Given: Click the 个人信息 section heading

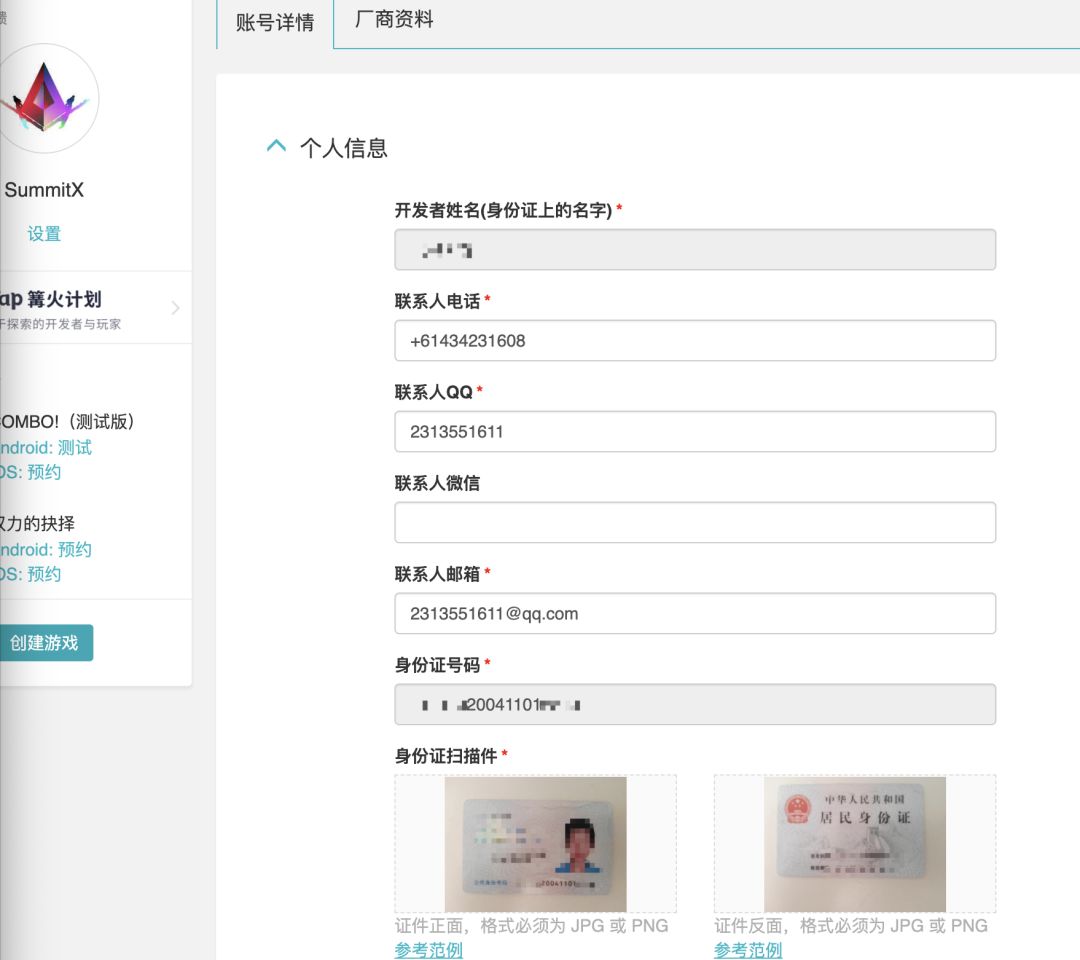Looking at the screenshot, I should (344, 147).
